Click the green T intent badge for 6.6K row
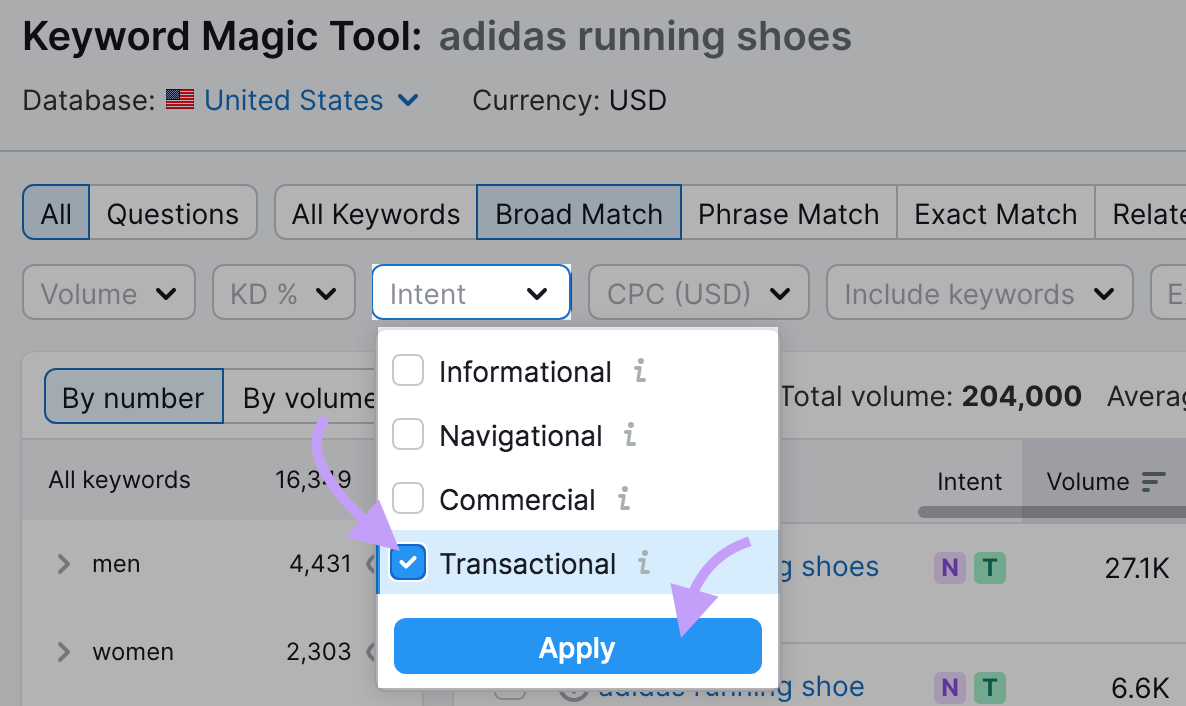This screenshot has width=1186, height=706. pos(989,687)
